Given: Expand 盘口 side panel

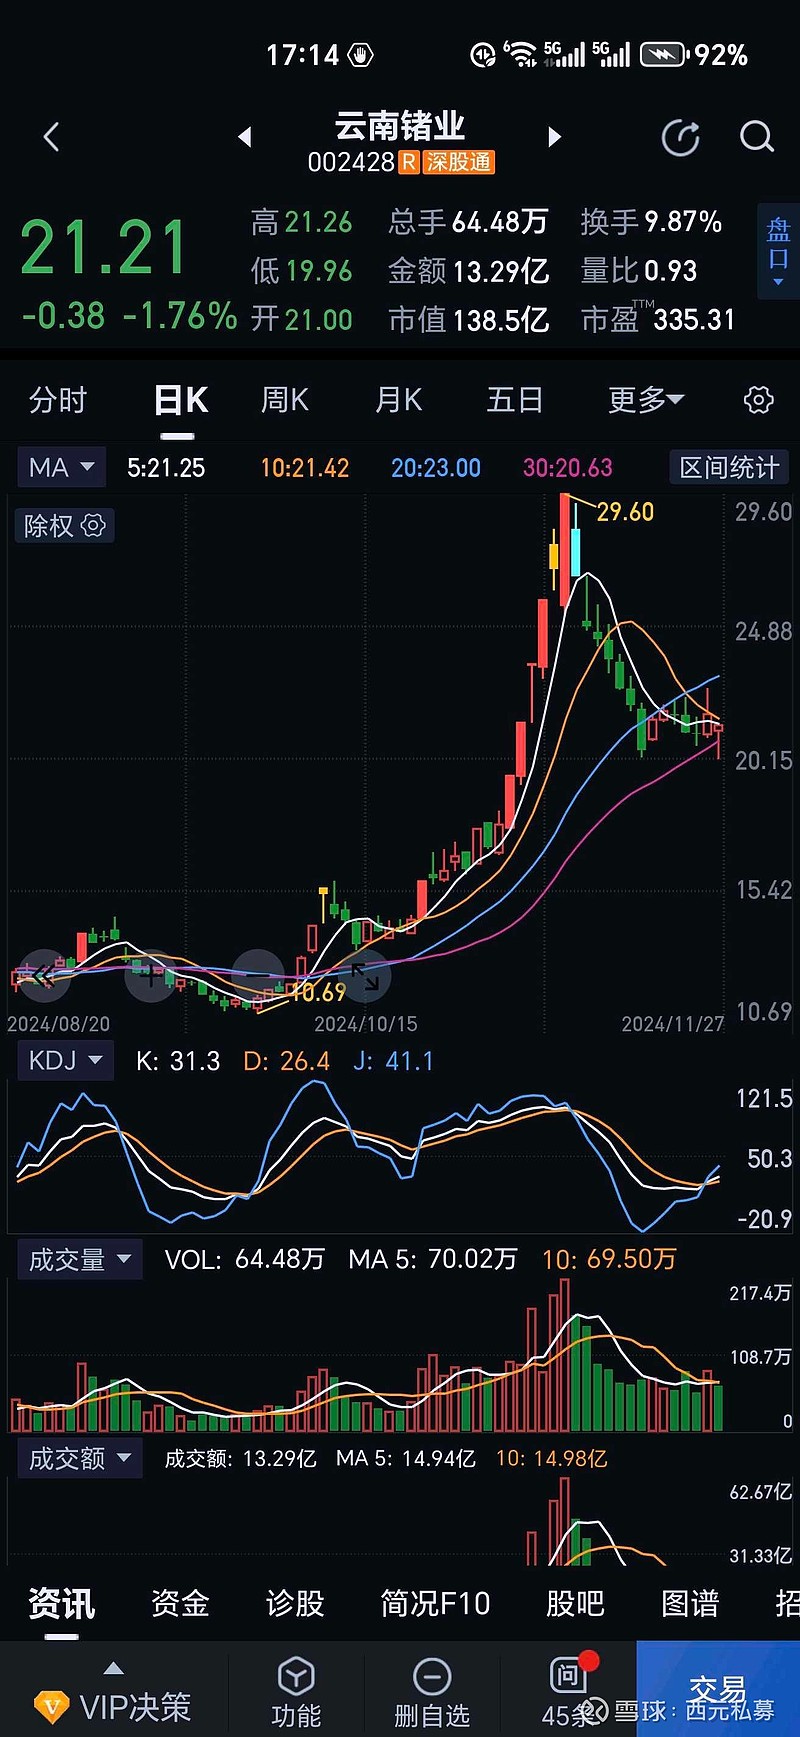Looking at the screenshot, I should pos(778,251).
